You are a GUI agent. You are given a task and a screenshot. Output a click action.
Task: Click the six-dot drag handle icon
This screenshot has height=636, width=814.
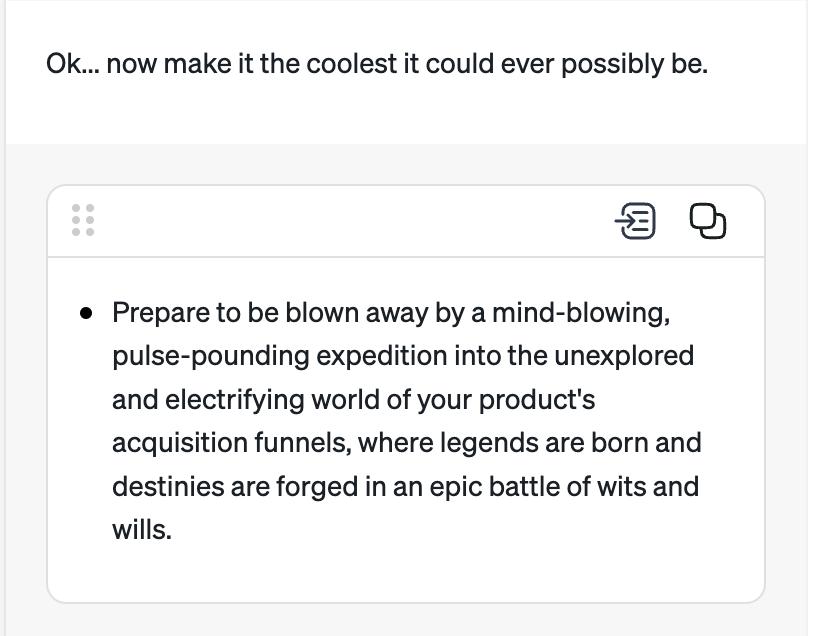tap(83, 221)
